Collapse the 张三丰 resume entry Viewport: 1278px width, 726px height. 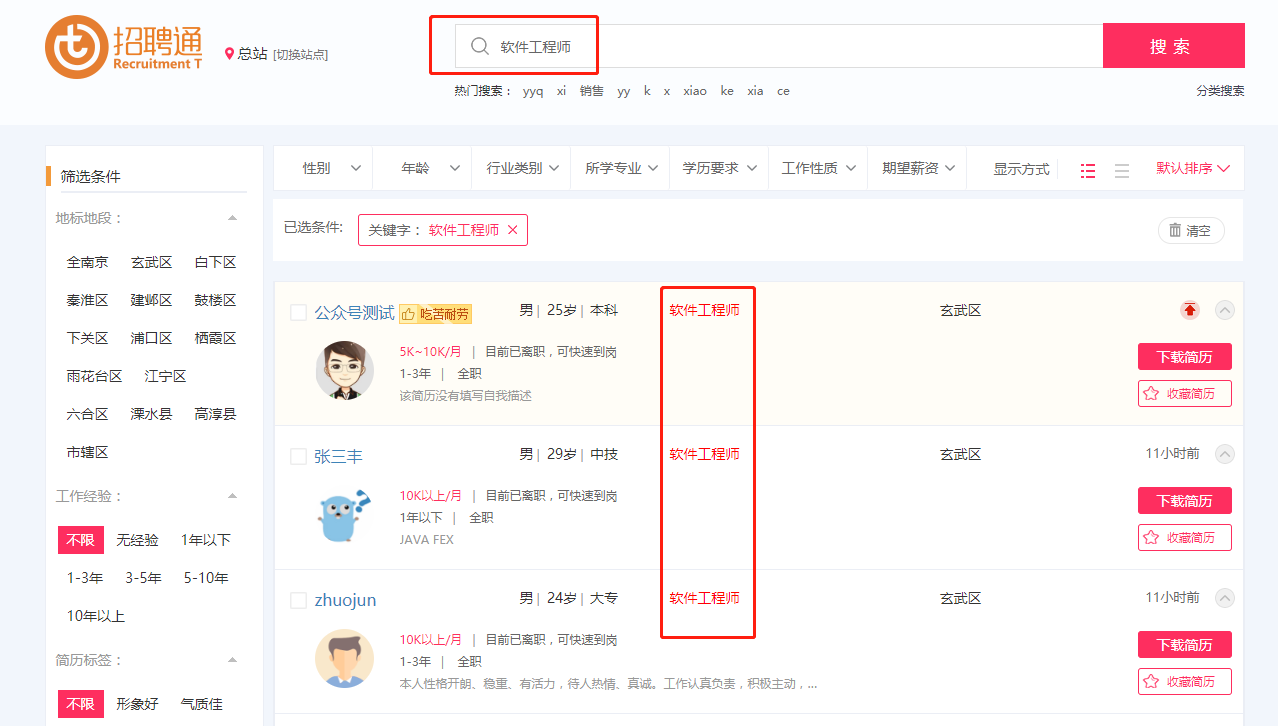[x=1224, y=454]
